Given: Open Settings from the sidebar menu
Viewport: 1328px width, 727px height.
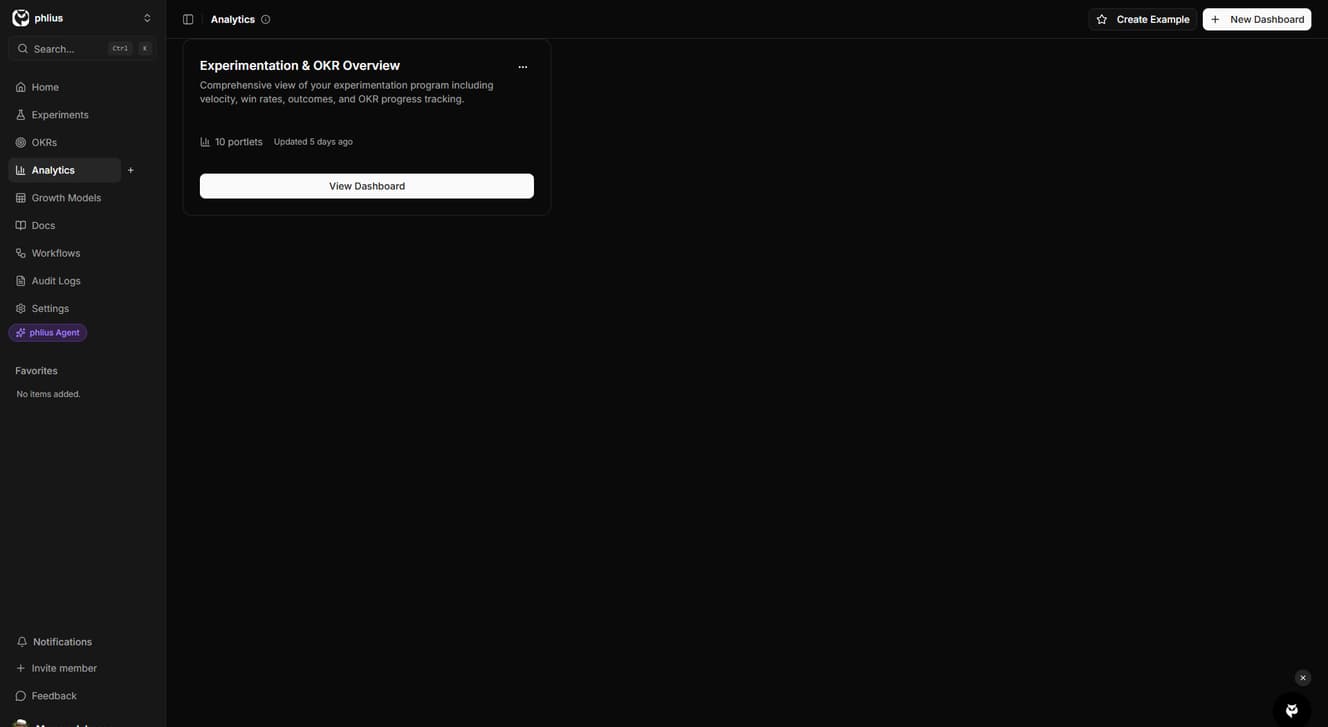Looking at the screenshot, I should coord(32,308).
